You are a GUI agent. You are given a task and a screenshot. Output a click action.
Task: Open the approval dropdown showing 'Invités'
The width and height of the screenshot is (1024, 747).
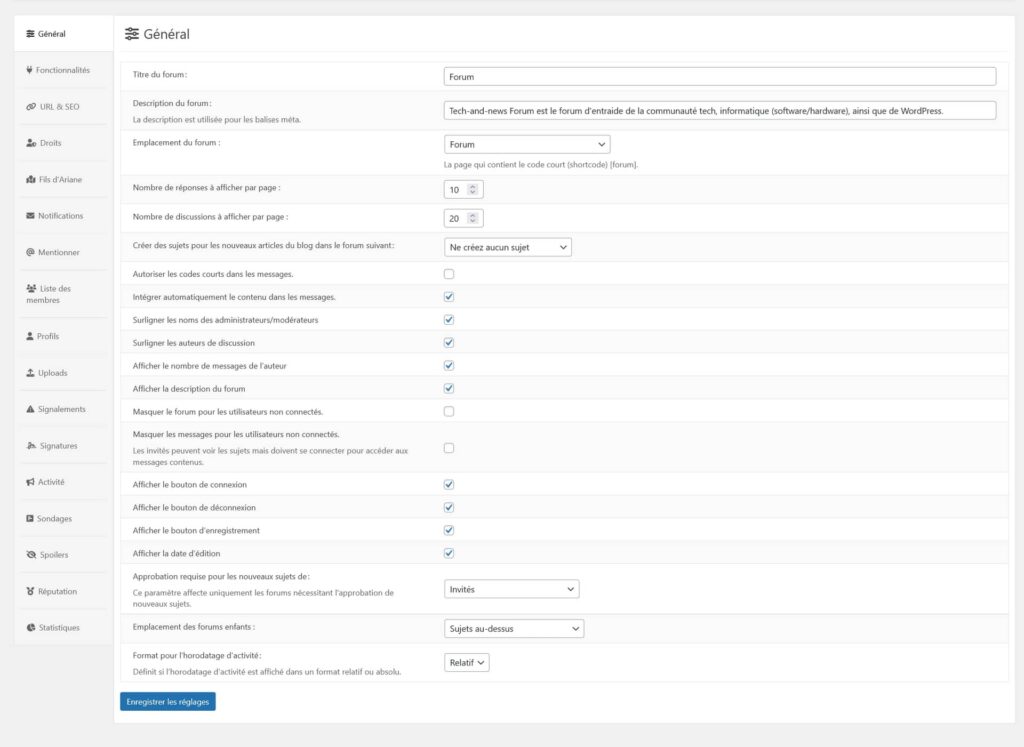coord(511,588)
